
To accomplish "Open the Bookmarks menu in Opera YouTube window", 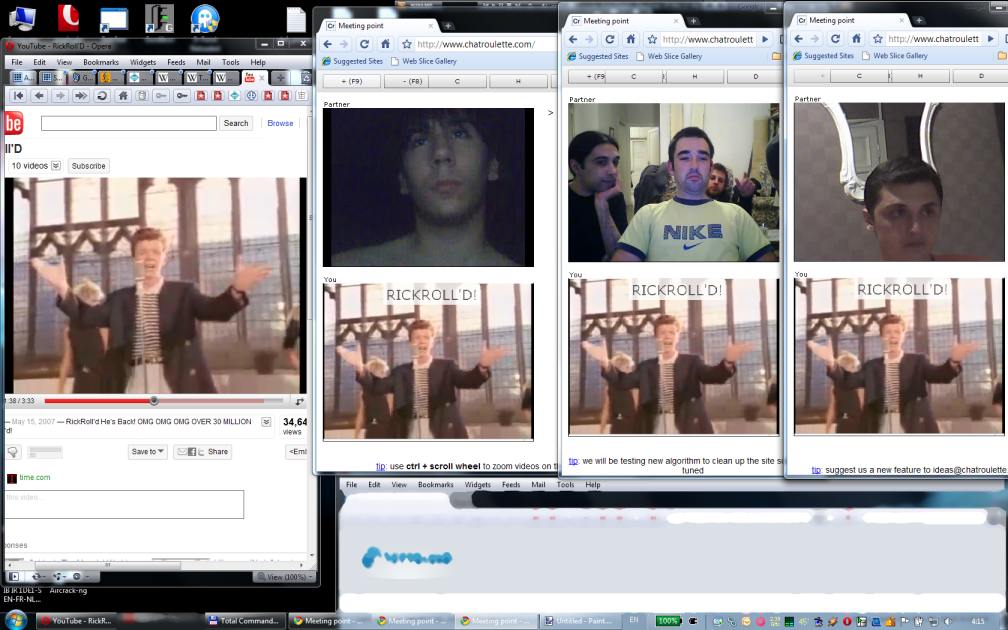I will pyautogui.click(x=101, y=62).
